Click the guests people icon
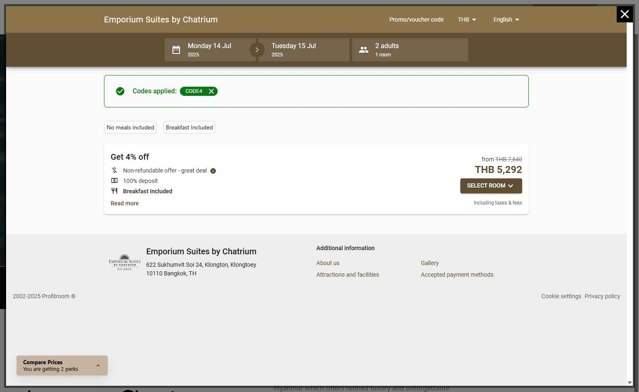Screen dimensions: 639x392 coord(364,50)
